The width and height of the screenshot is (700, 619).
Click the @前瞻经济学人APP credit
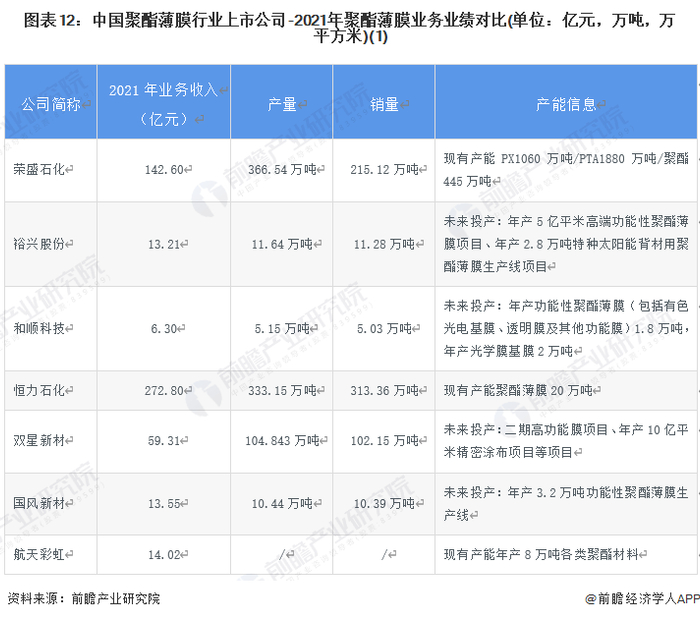point(642,598)
